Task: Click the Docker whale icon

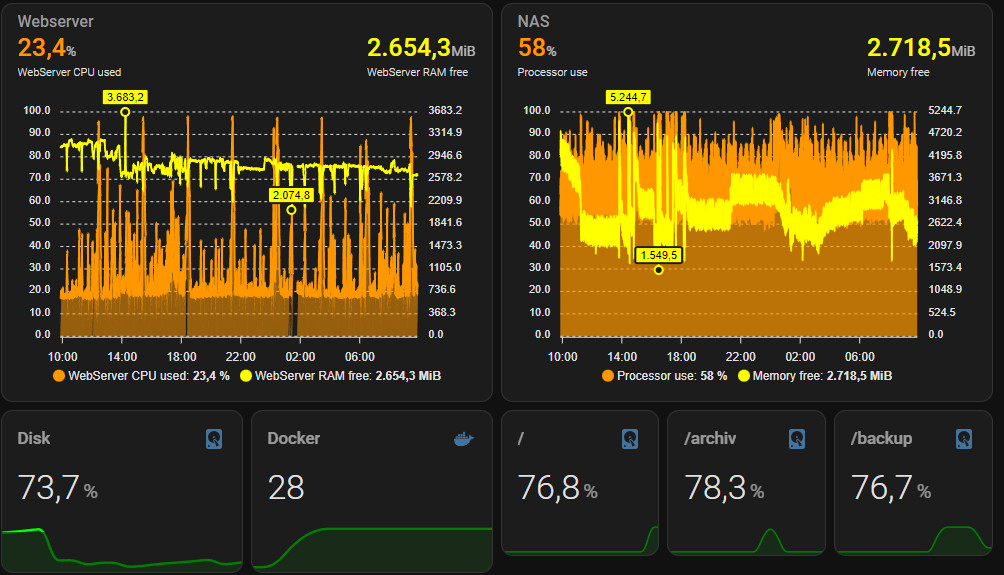Action: (x=464, y=439)
